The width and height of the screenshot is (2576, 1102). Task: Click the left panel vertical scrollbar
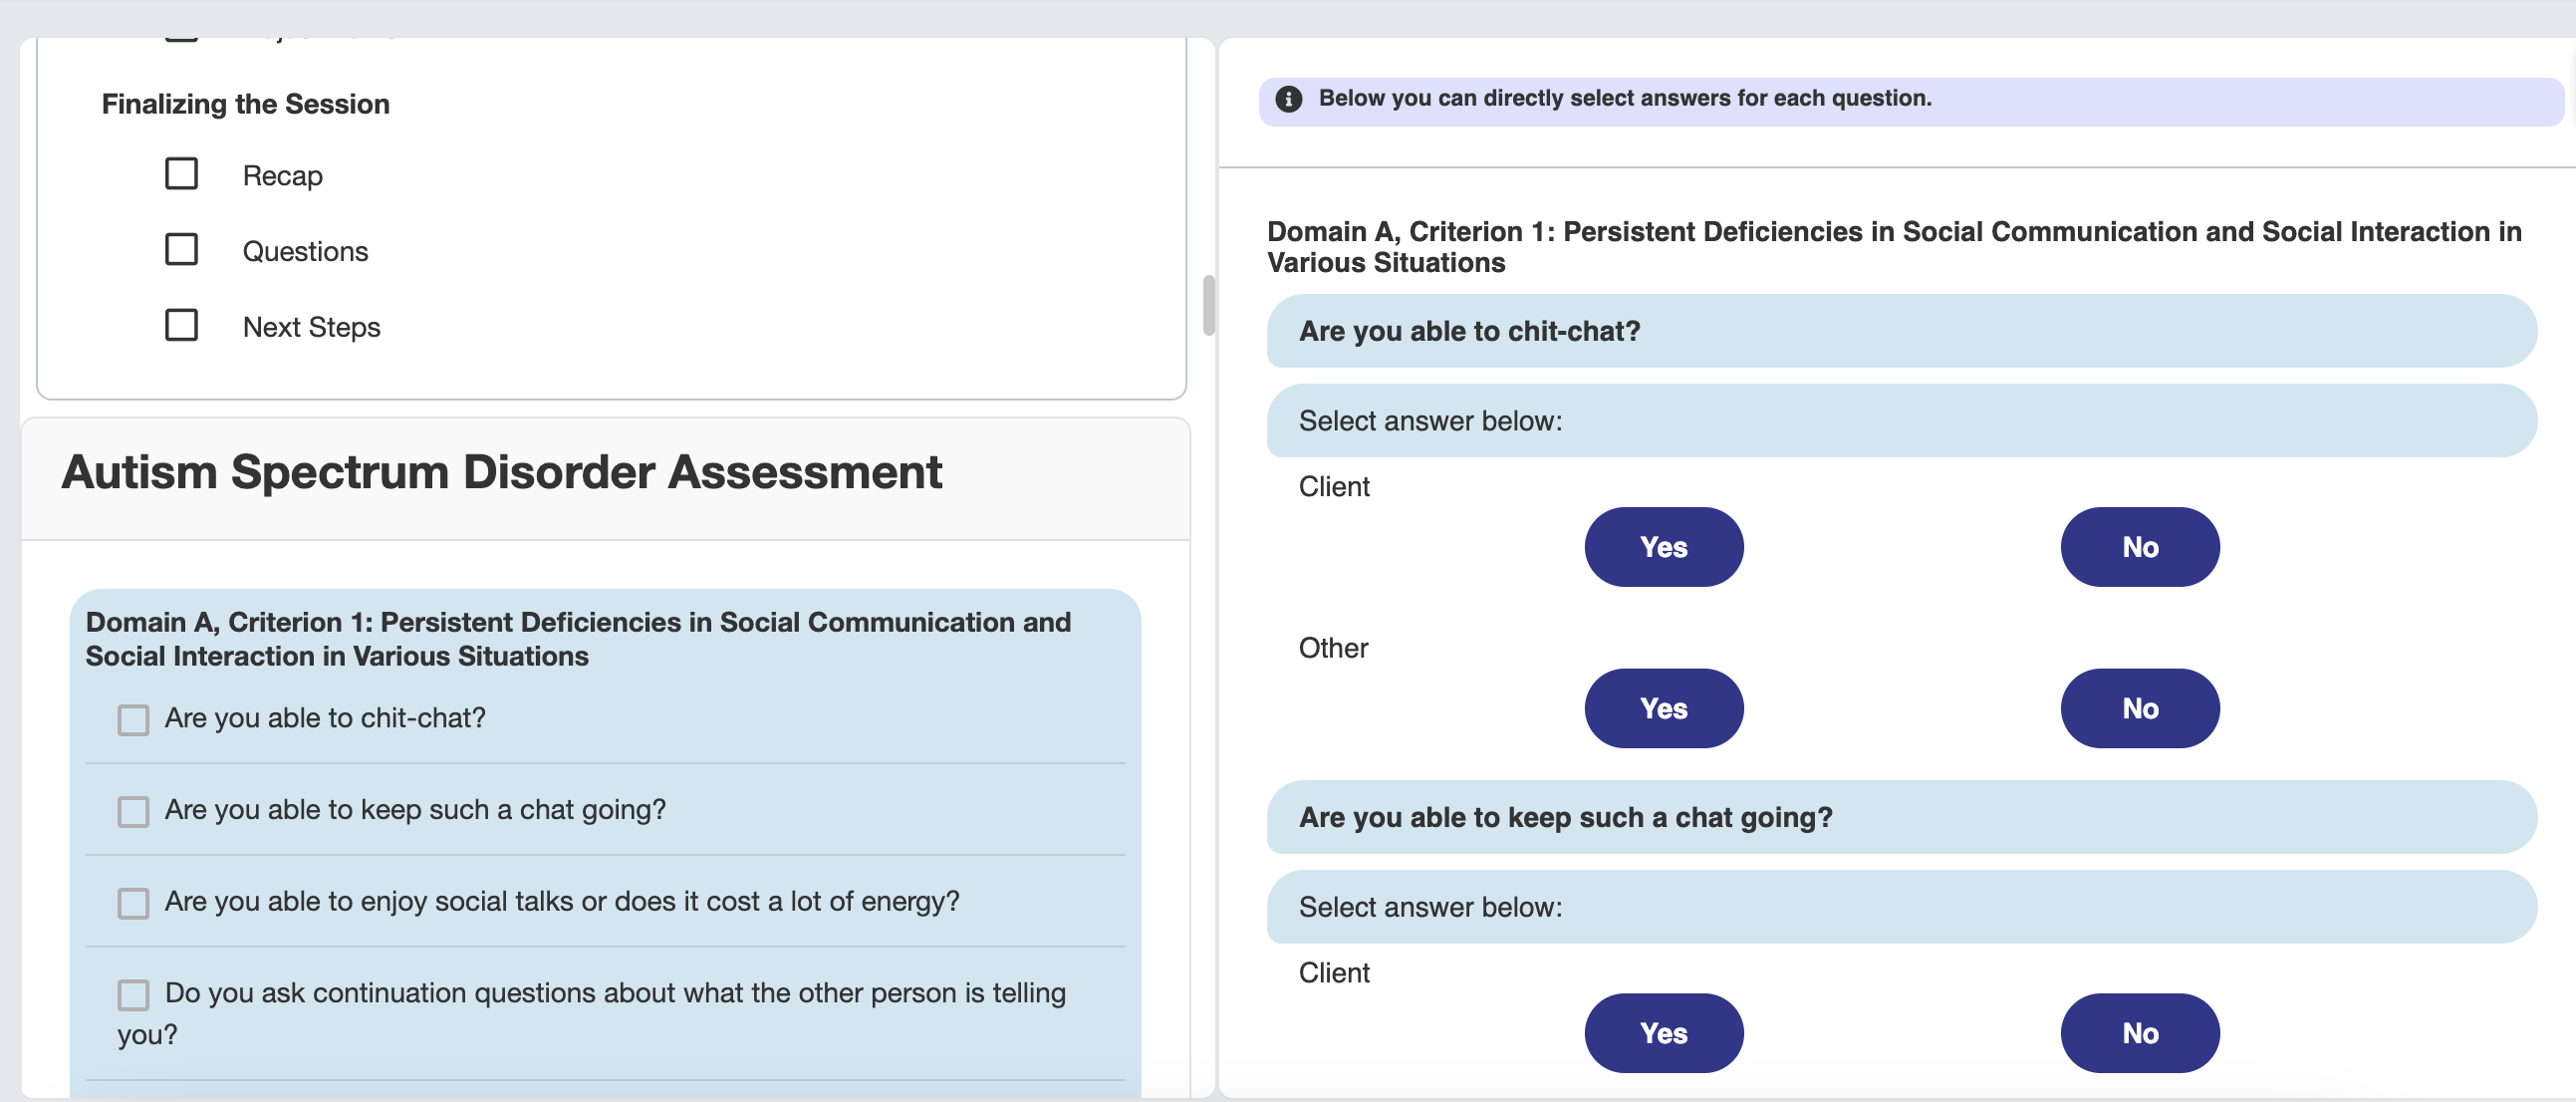[x=1208, y=305]
